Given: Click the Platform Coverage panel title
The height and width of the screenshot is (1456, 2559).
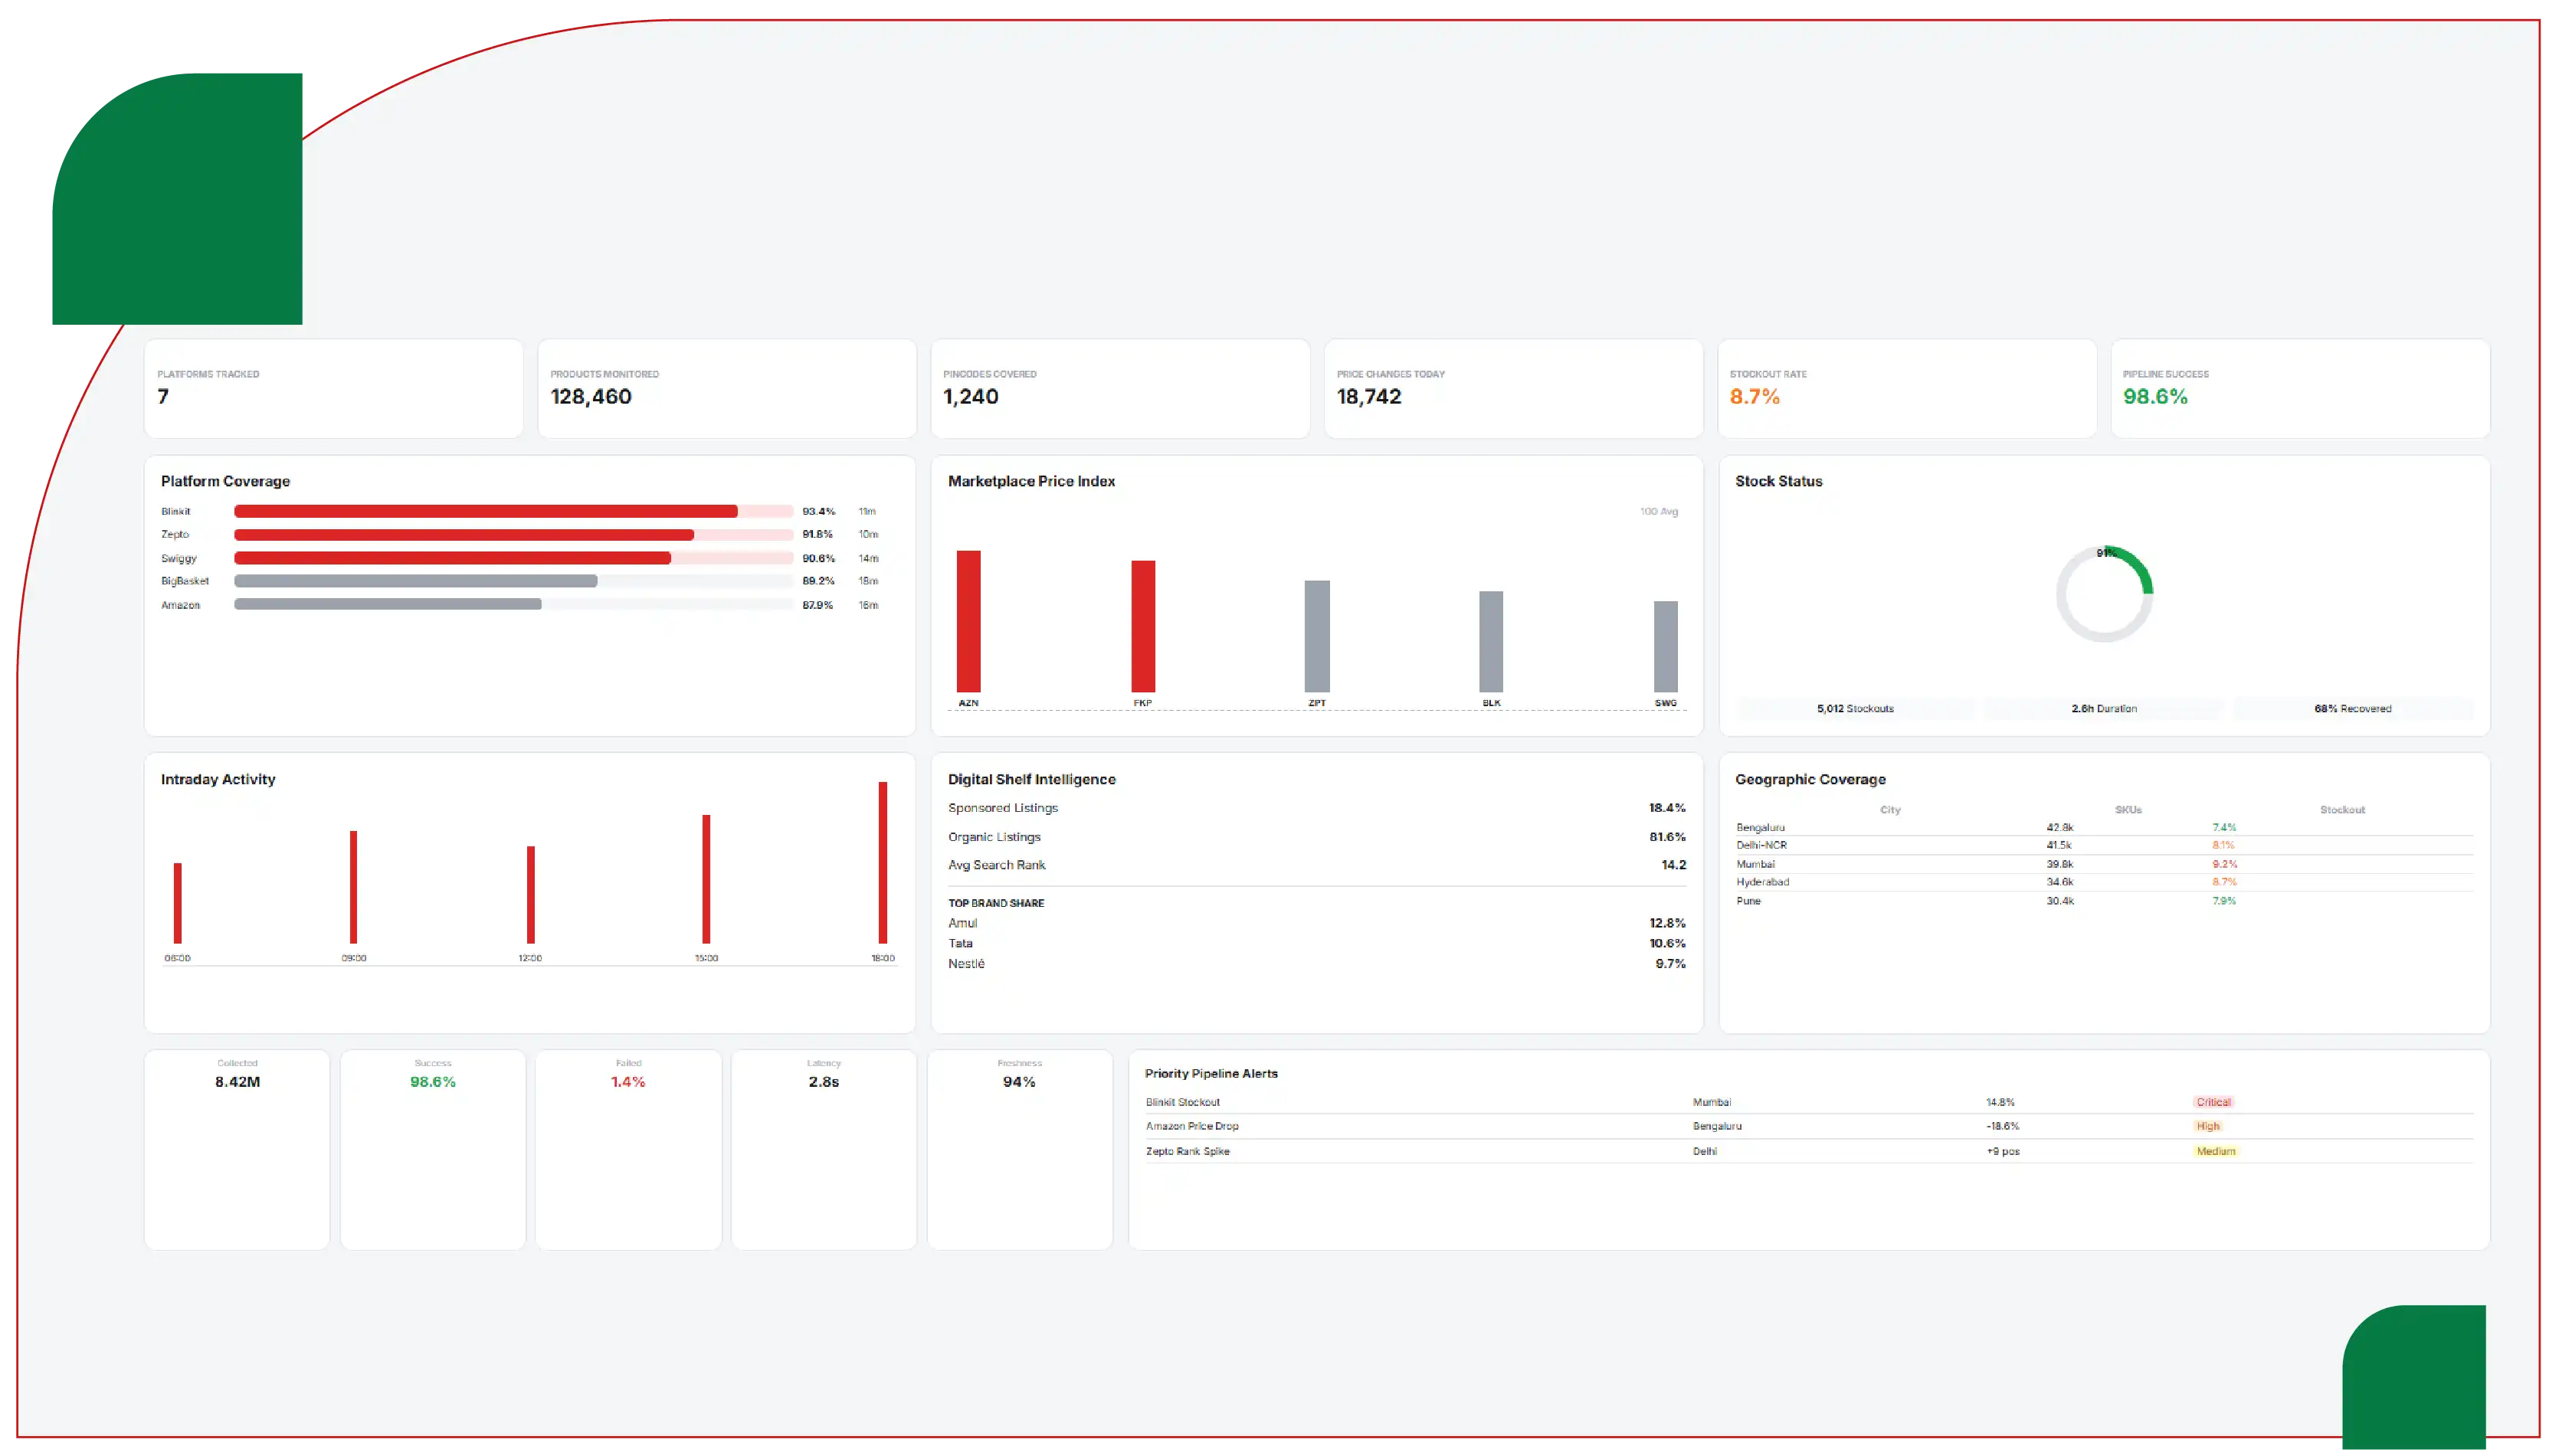Looking at the screenshot, I should [x=225, y=481].
